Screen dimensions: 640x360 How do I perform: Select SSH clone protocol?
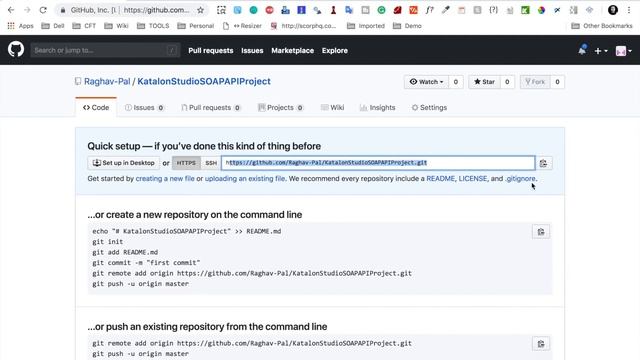tap(211, 163)
